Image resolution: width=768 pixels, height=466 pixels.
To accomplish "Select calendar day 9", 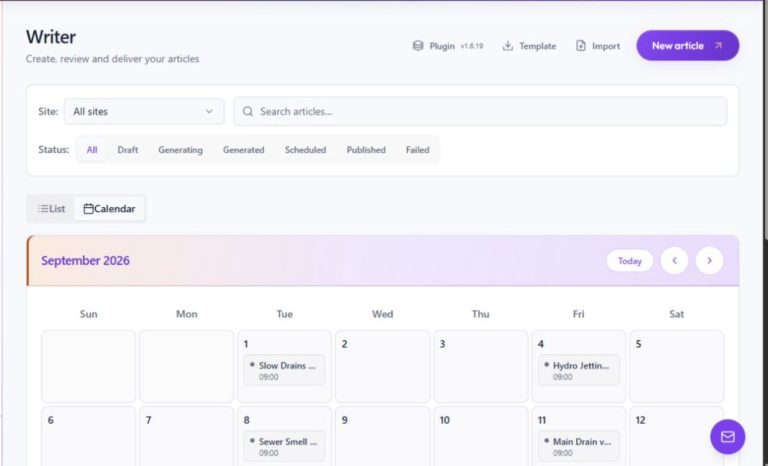I will [x=383, y=436].
